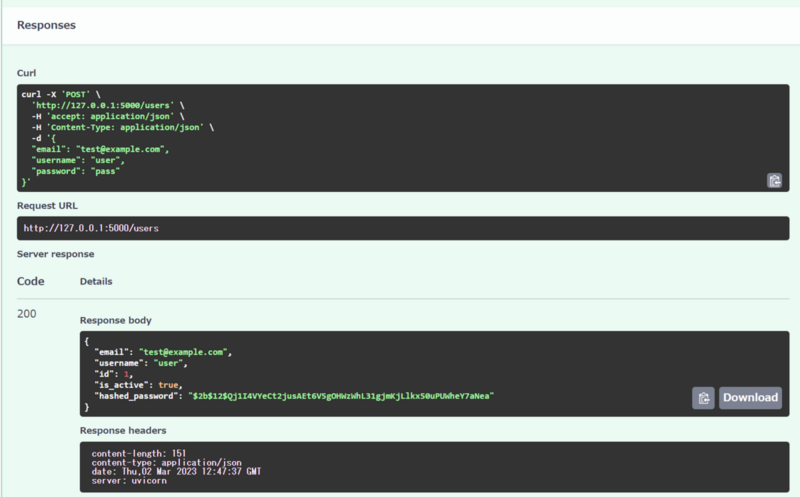
Task: Click the response body username value
Action: [168, 363]
